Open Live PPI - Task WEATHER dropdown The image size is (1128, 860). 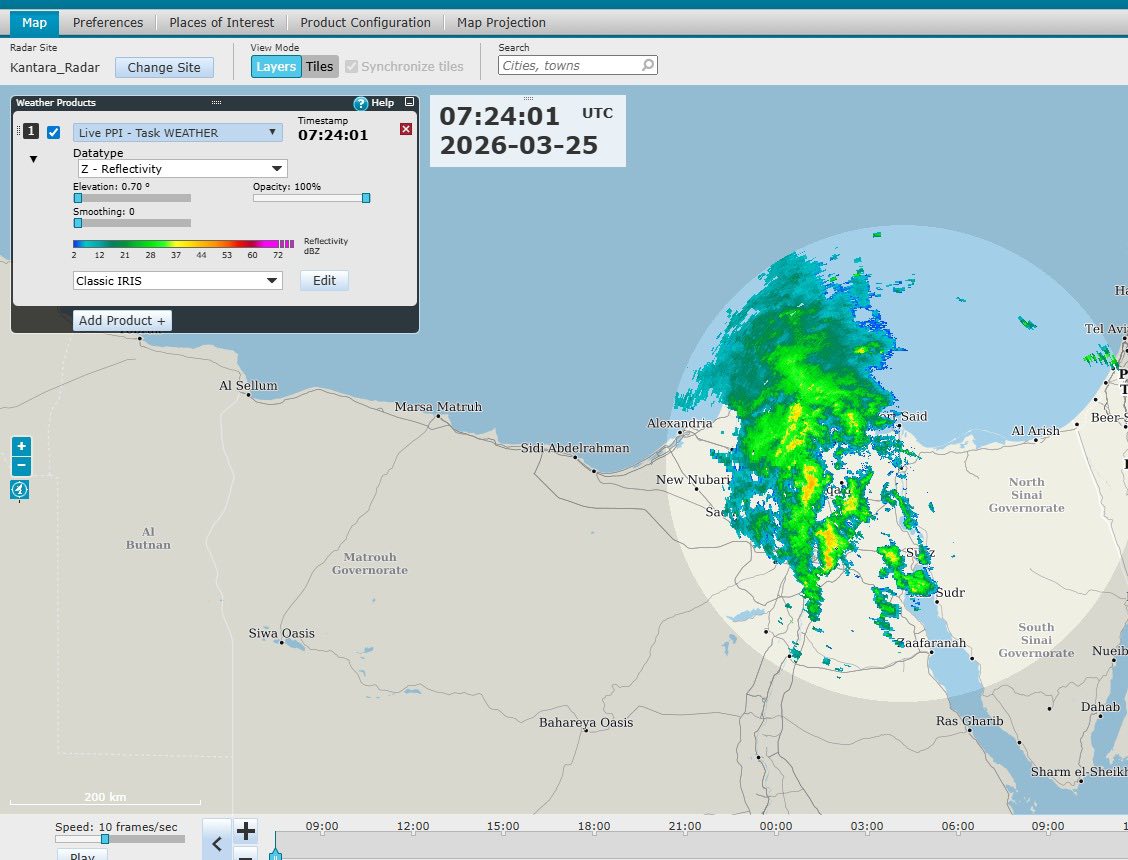[x=178, y=132]
